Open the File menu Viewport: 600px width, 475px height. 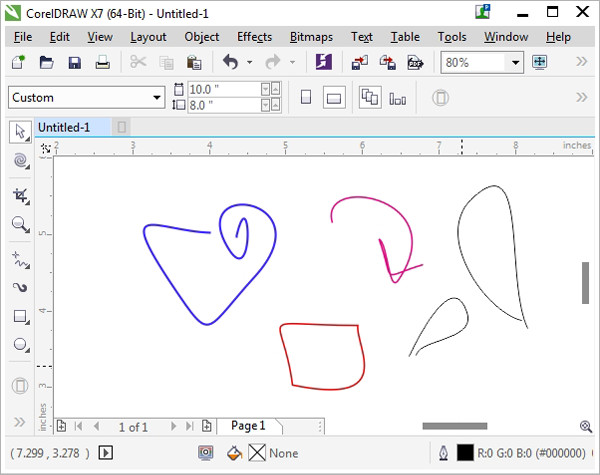(x=23, y=37)
